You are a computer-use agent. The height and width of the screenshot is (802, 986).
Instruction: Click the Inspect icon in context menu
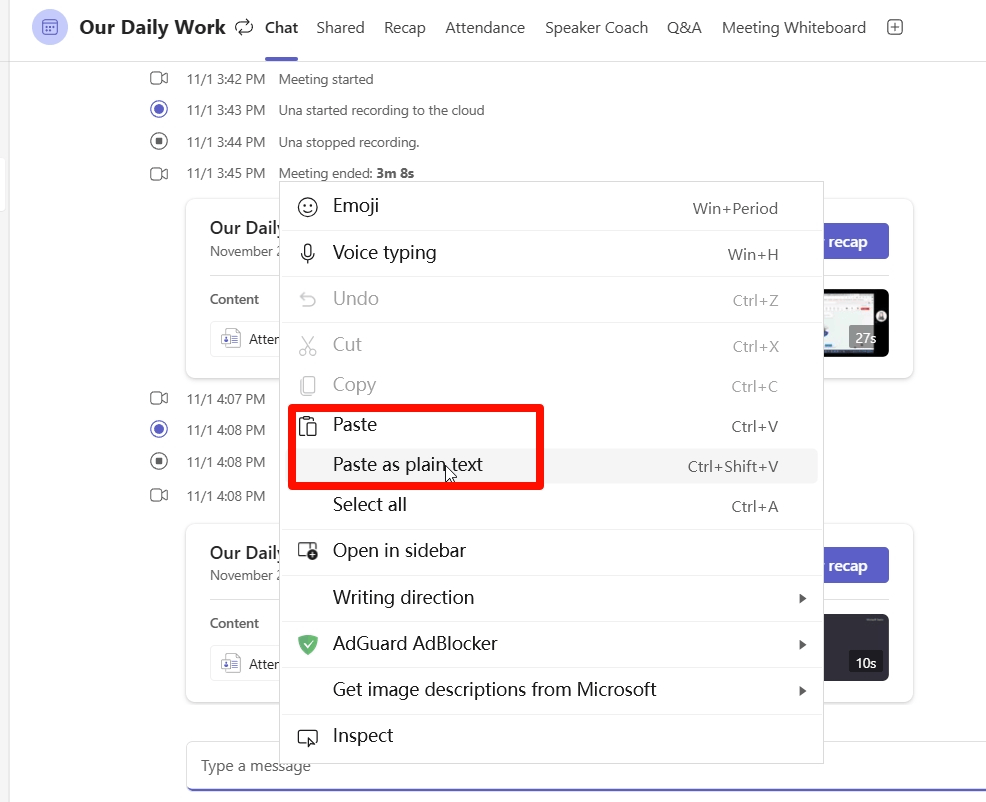[307, 737]
